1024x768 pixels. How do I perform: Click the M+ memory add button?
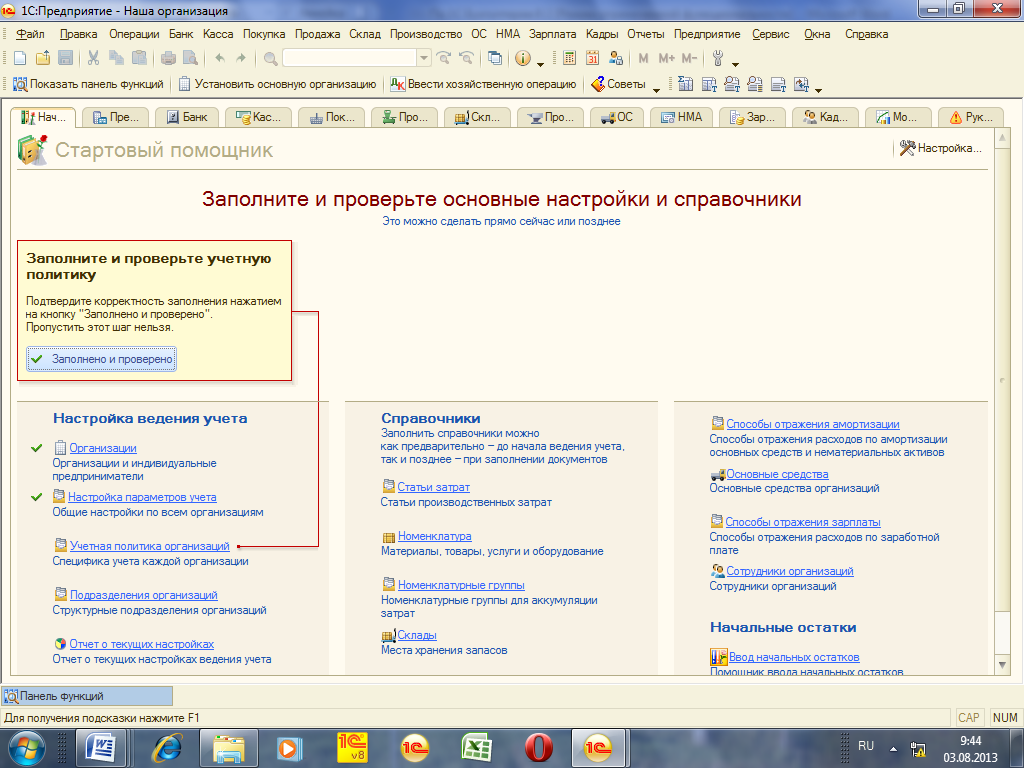click(666, 58)
